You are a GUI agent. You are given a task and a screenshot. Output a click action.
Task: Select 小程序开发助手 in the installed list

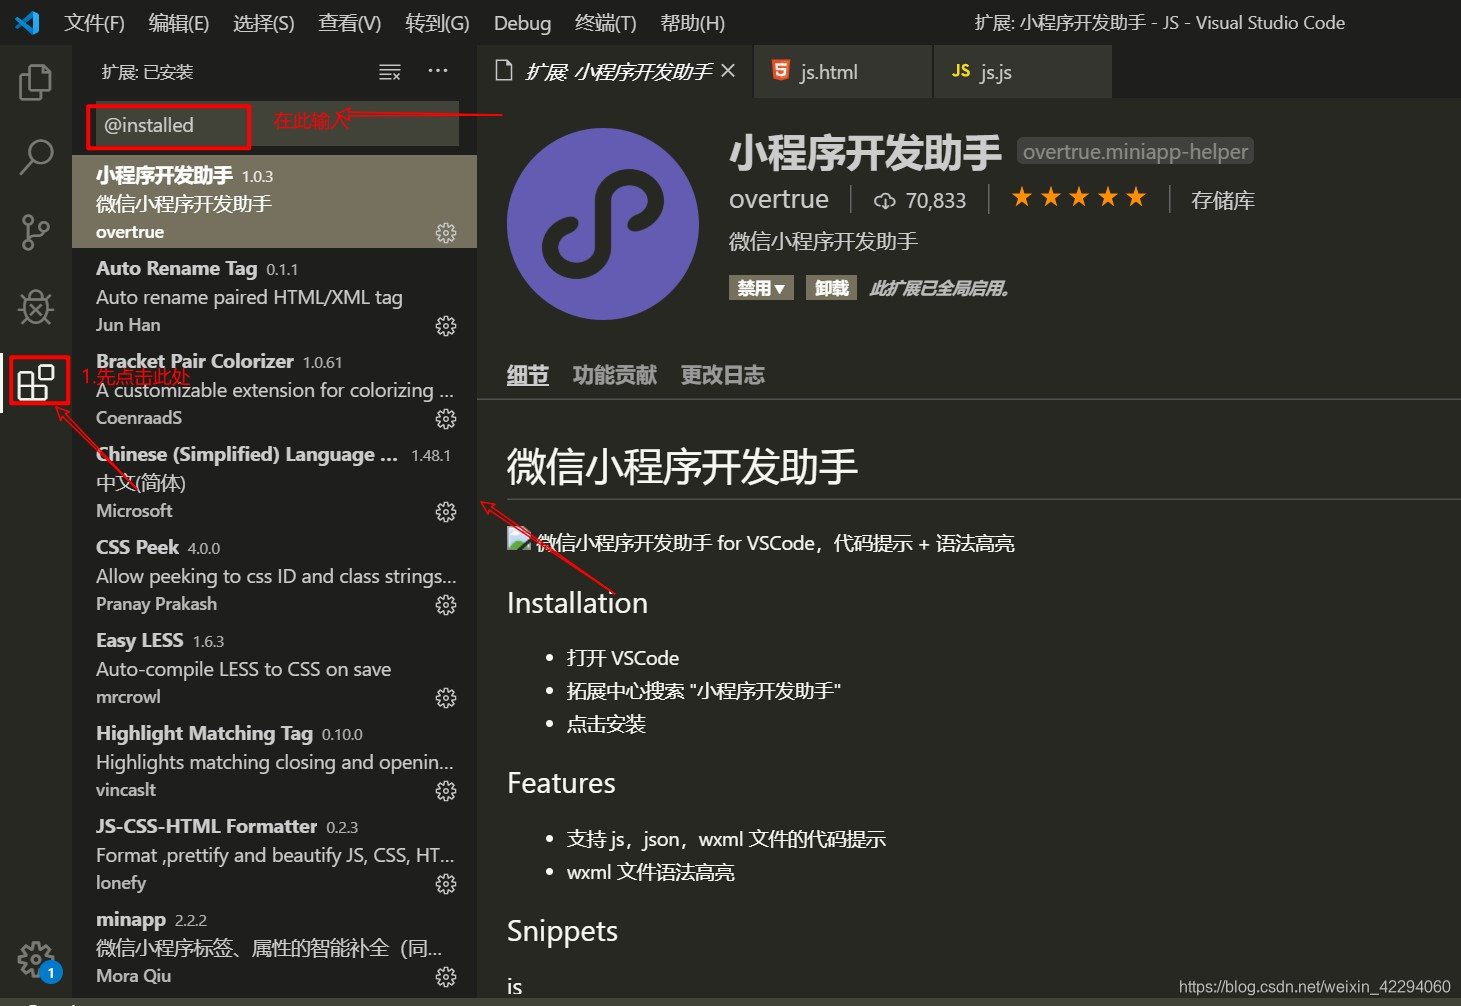click(x=274, y=202)
